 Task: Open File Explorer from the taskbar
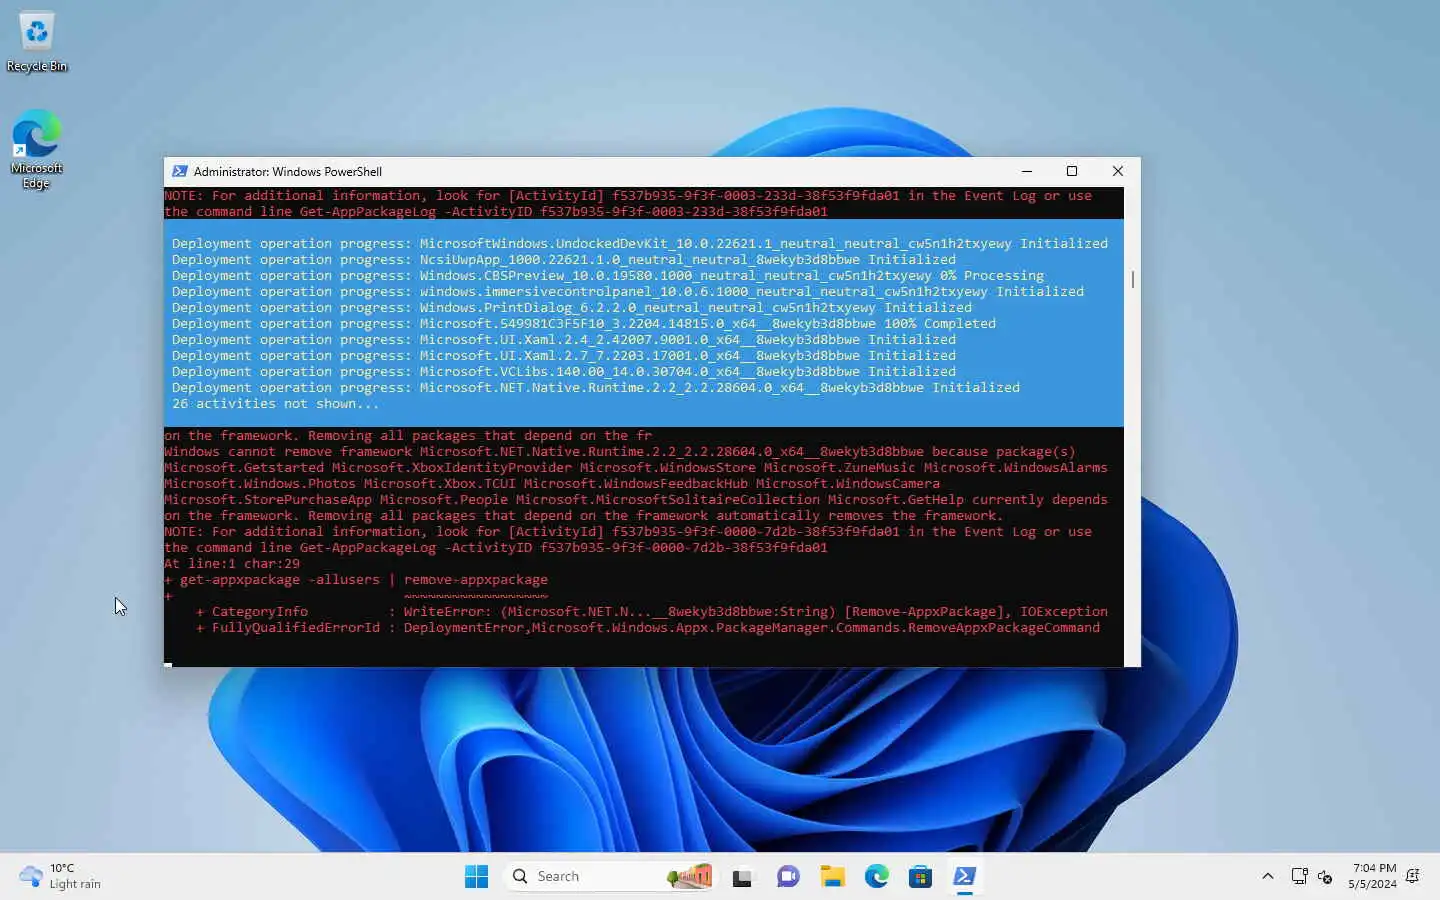pyautogui.click(x=832, y=877)
